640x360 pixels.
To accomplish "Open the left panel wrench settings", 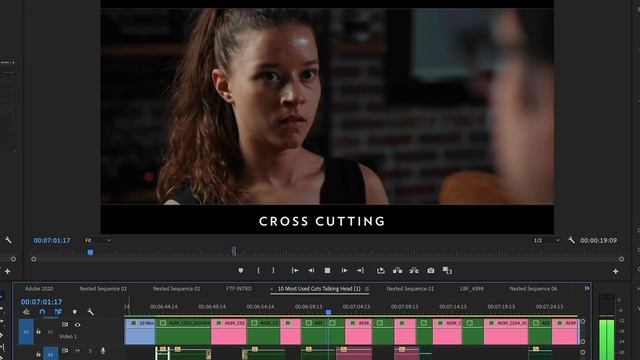I will [x=8, y=240].
